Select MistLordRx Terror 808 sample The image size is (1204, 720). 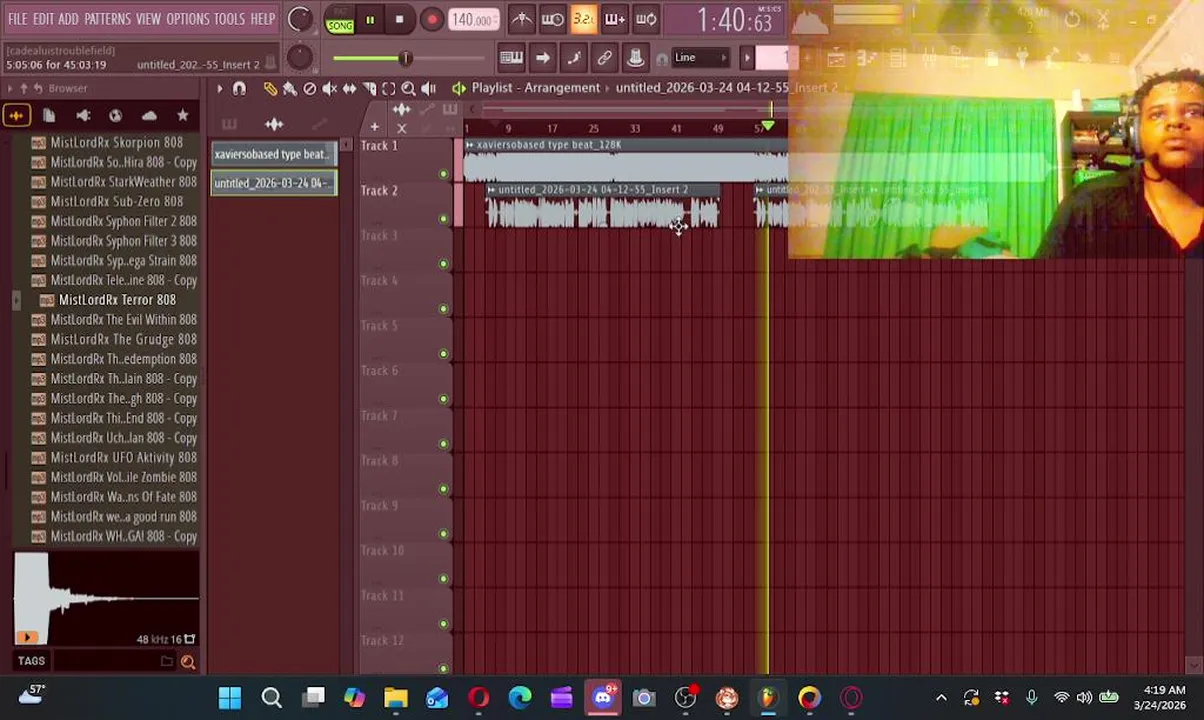click(x=117, y=300)
